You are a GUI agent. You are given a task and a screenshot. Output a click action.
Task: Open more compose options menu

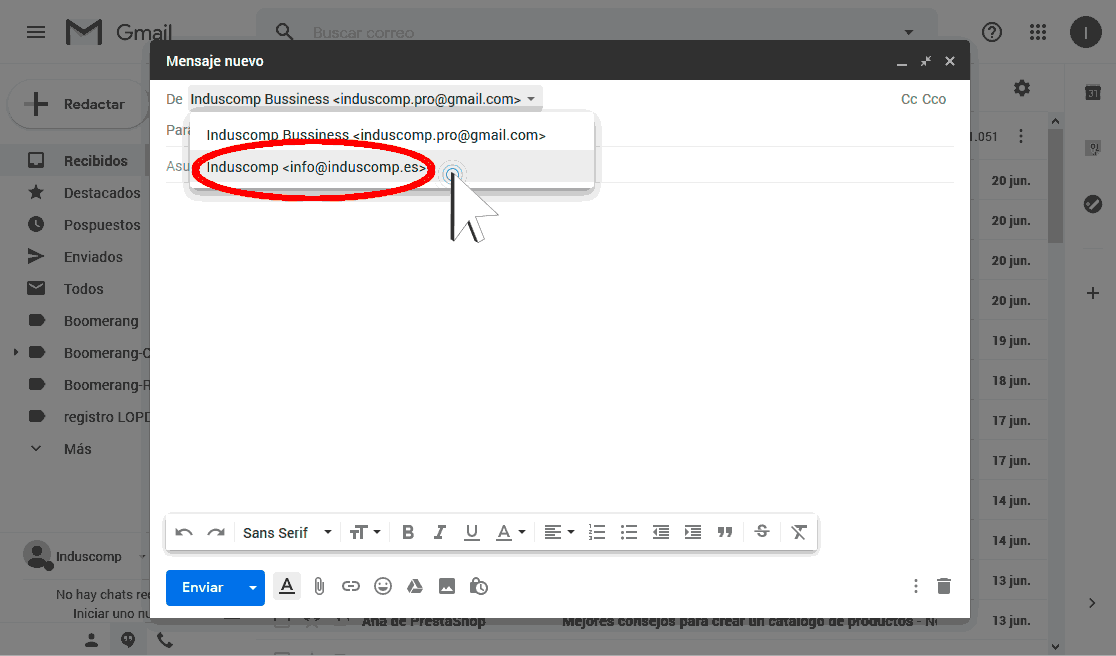click(915, 586)
